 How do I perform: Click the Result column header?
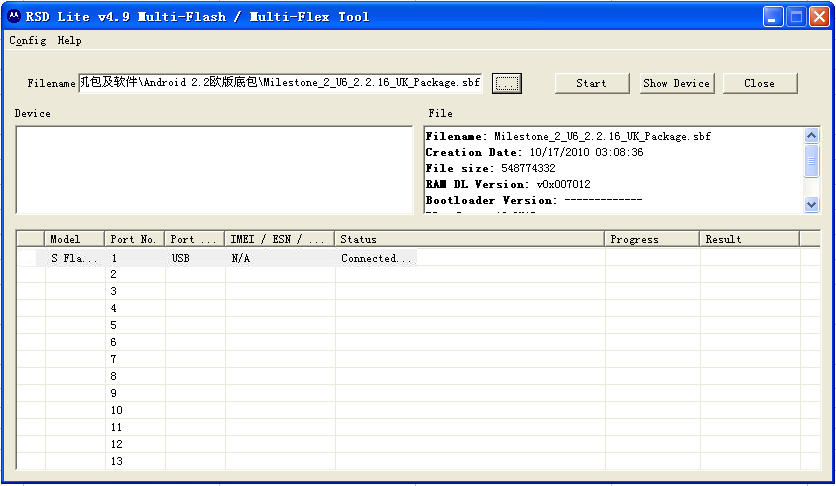tap(750, 239)
